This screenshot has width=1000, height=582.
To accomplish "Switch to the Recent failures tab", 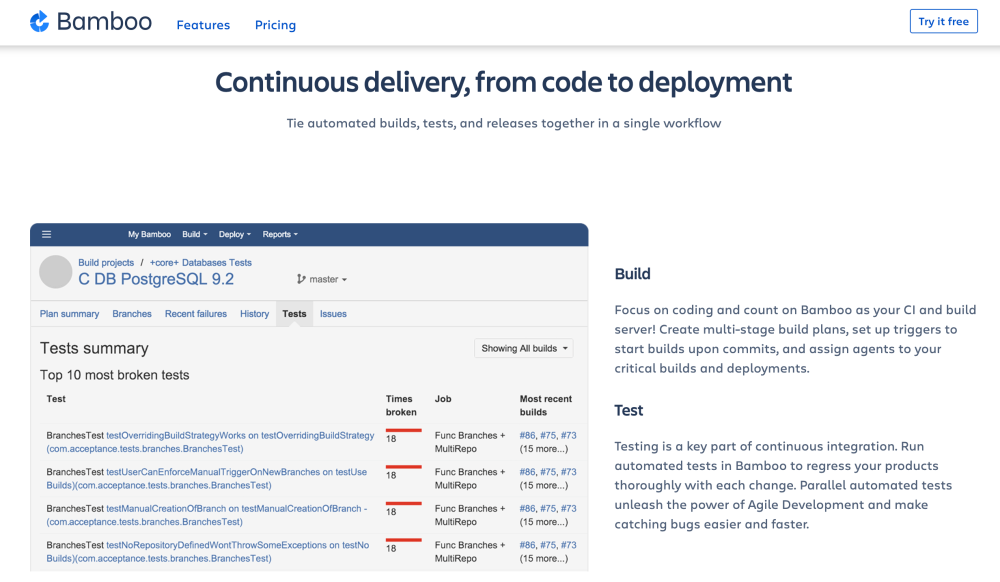I will [196, 314].
